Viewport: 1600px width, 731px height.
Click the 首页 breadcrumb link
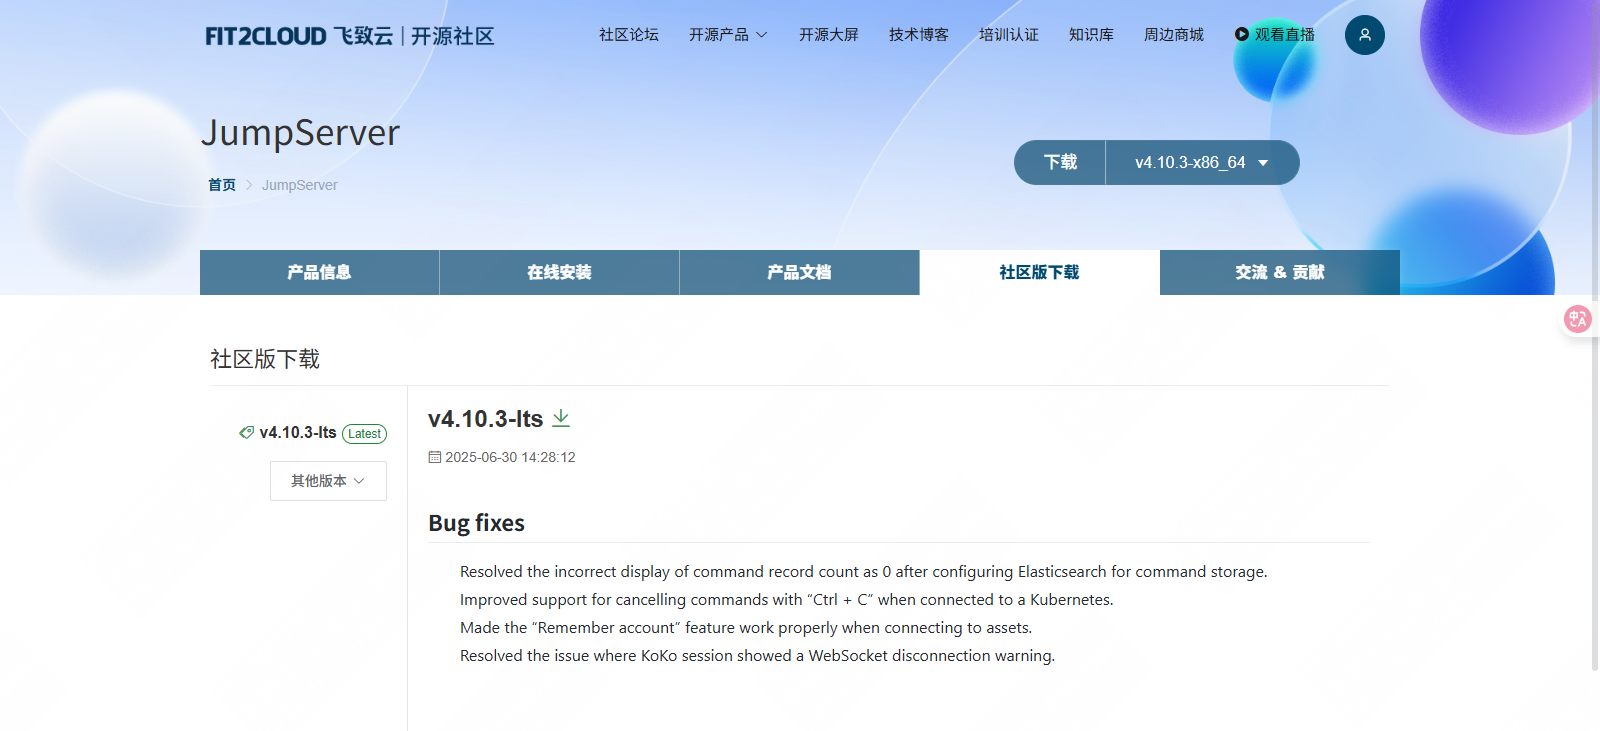[x=222, y=185]
